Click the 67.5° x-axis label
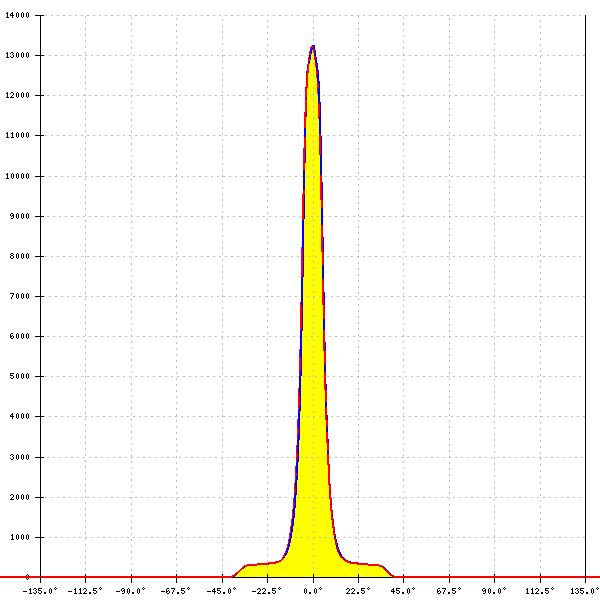This screenshot has height=600, width=600. (x=449, y=591)
